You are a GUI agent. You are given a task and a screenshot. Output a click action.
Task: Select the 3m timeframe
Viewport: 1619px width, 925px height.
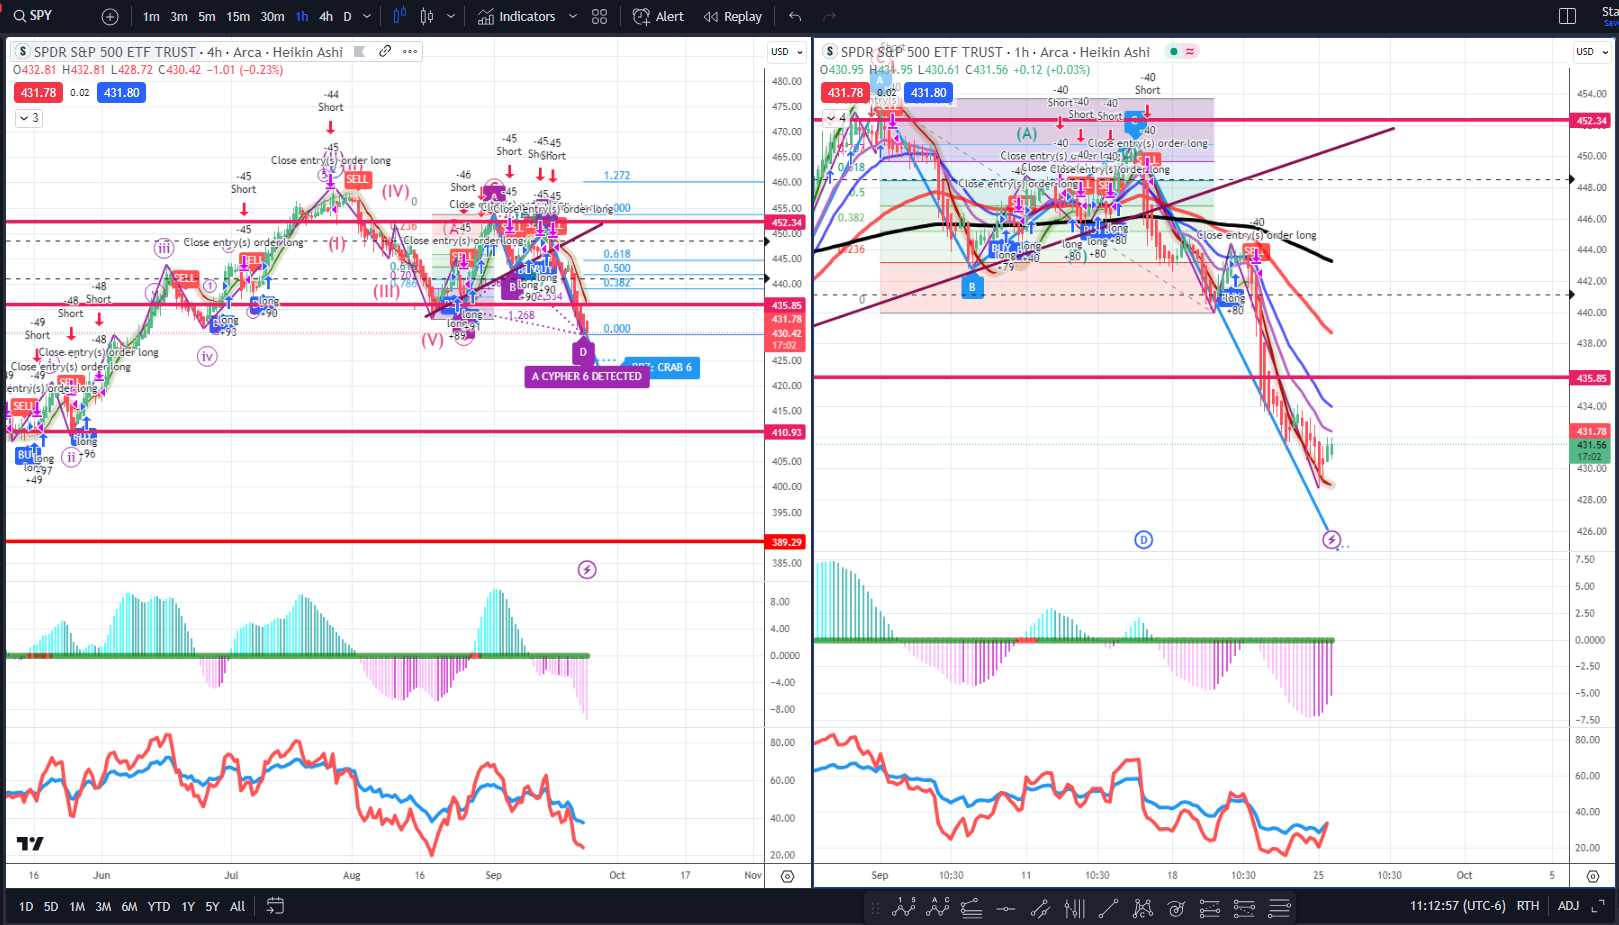coord(179,17)
